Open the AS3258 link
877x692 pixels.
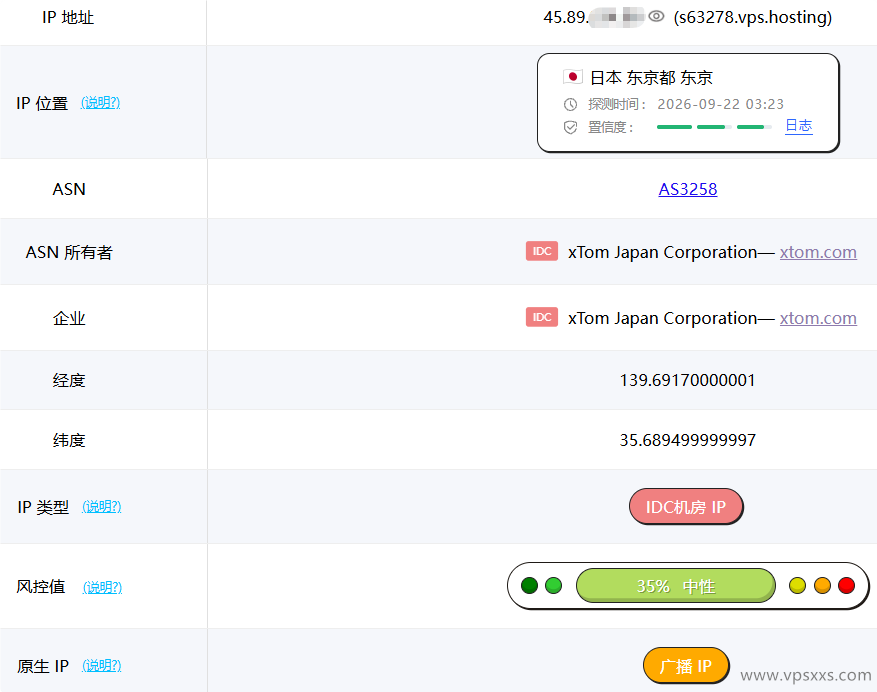coord(687,189)
